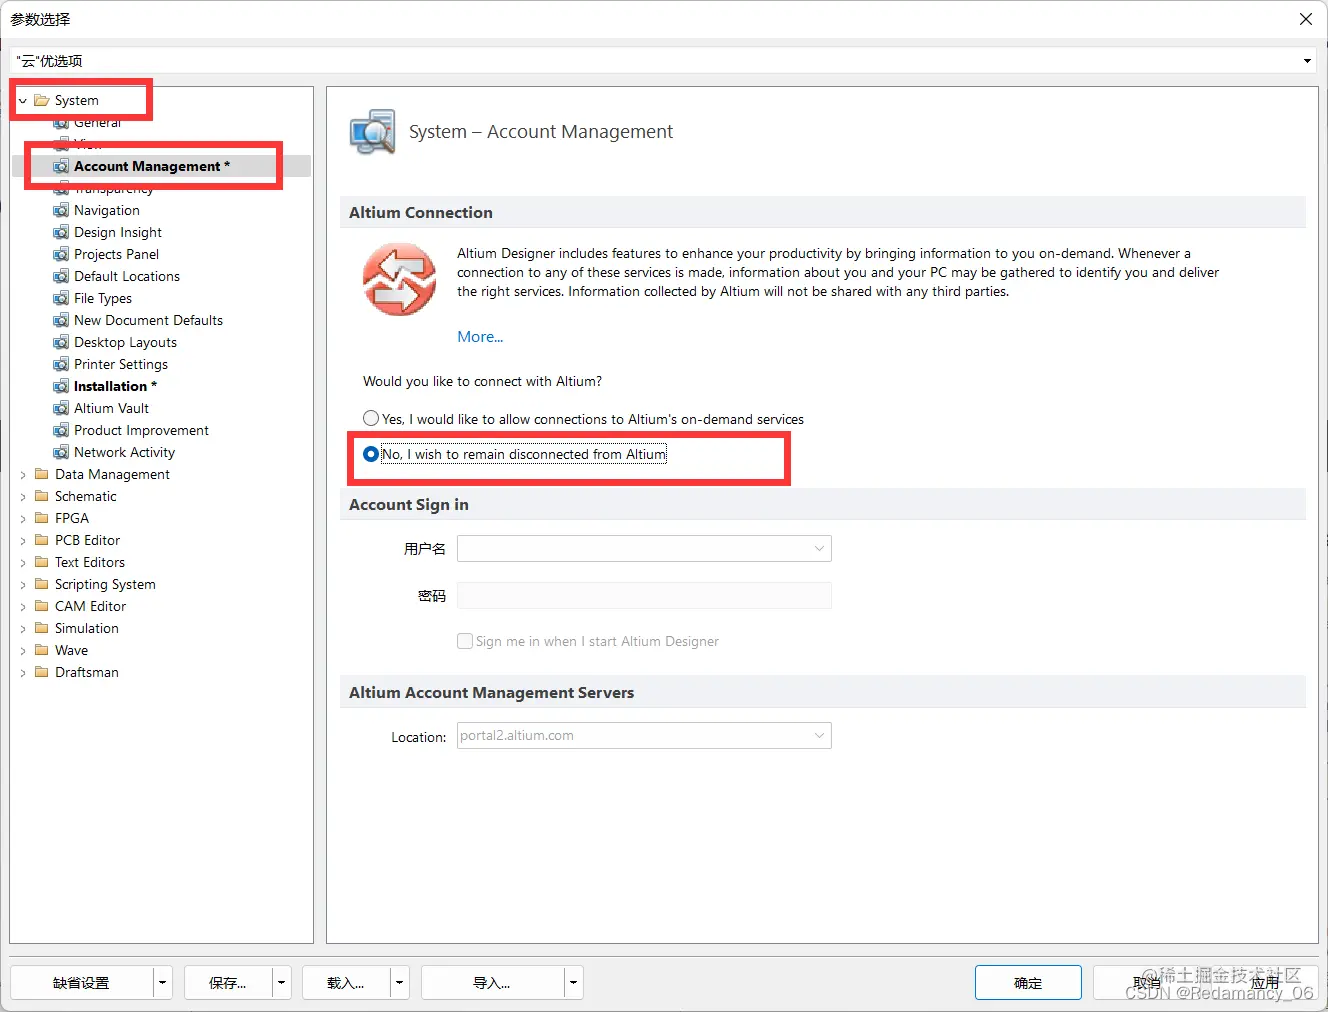Expand the Scripting System node
The image size is (1328, 1012).
click(x=23, y=585)
